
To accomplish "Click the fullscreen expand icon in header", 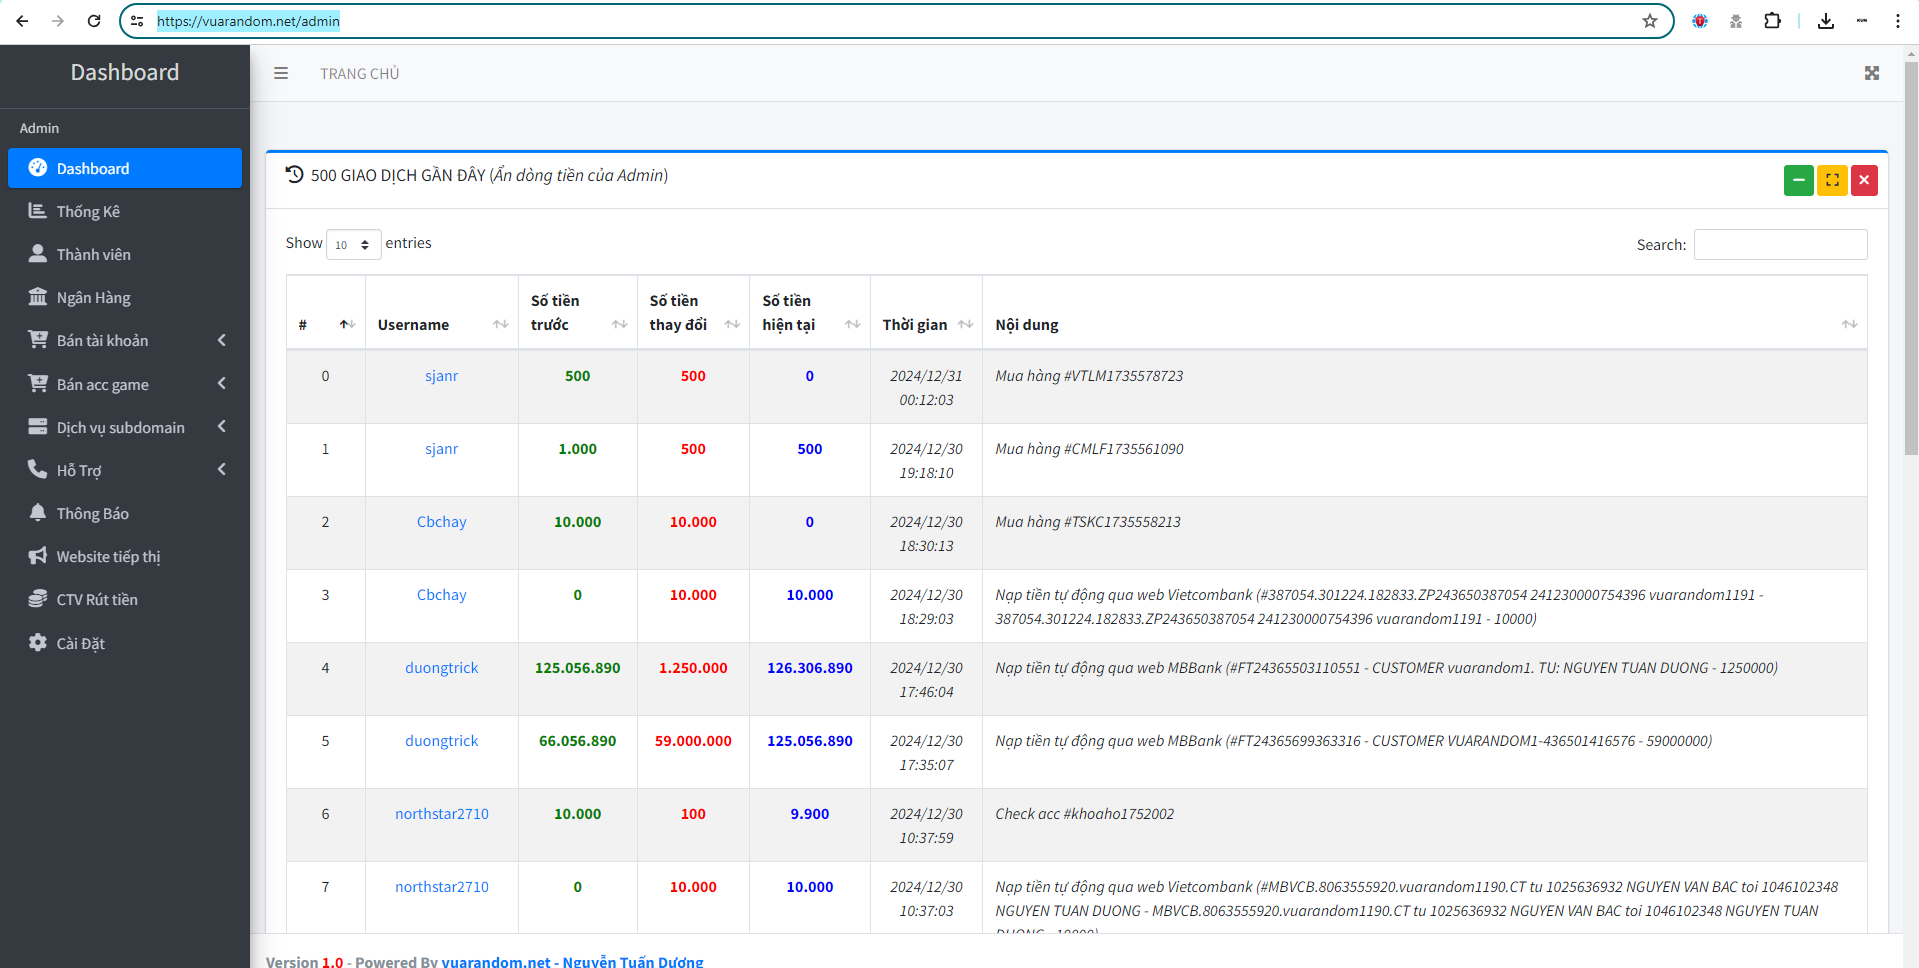I will [x=1871, y=73].
